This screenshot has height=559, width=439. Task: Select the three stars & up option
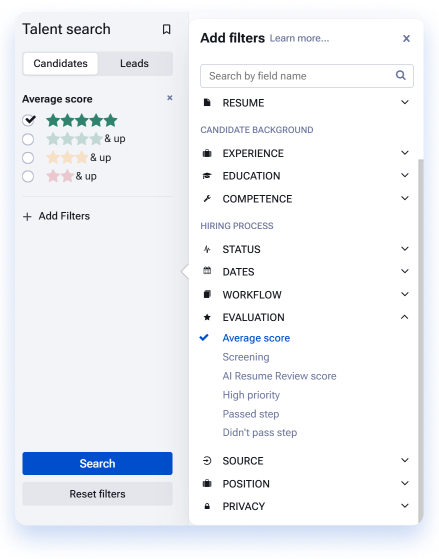pos(28,158)
